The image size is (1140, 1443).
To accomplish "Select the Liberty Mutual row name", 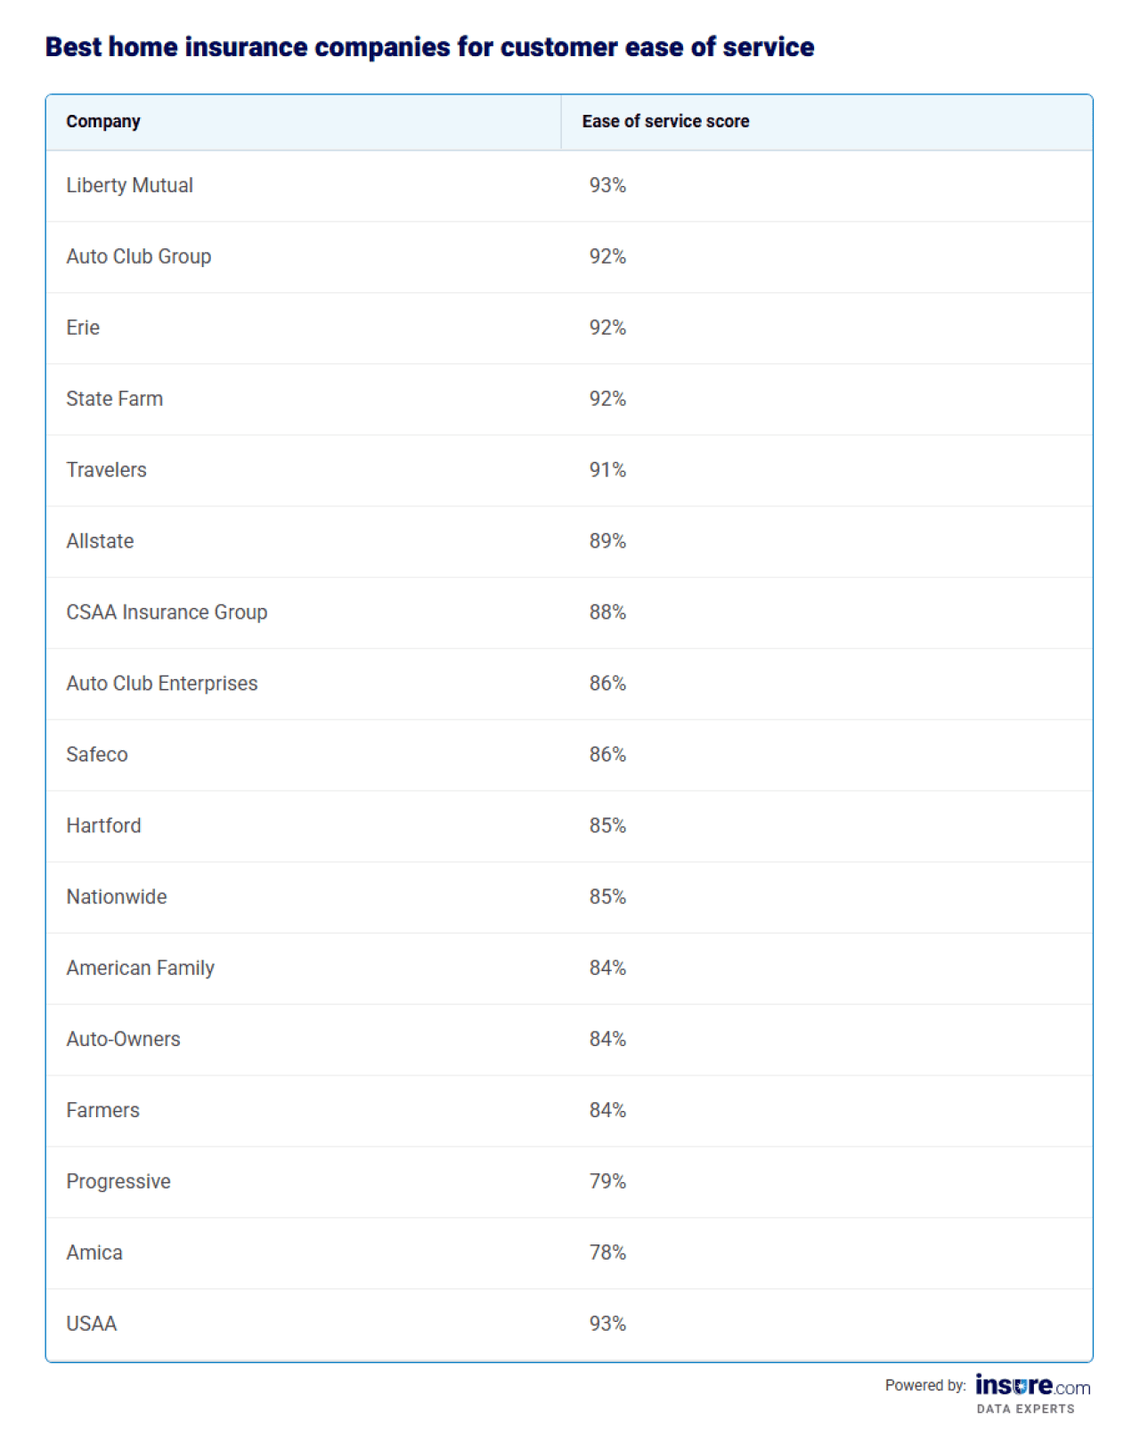I will 130,185.
